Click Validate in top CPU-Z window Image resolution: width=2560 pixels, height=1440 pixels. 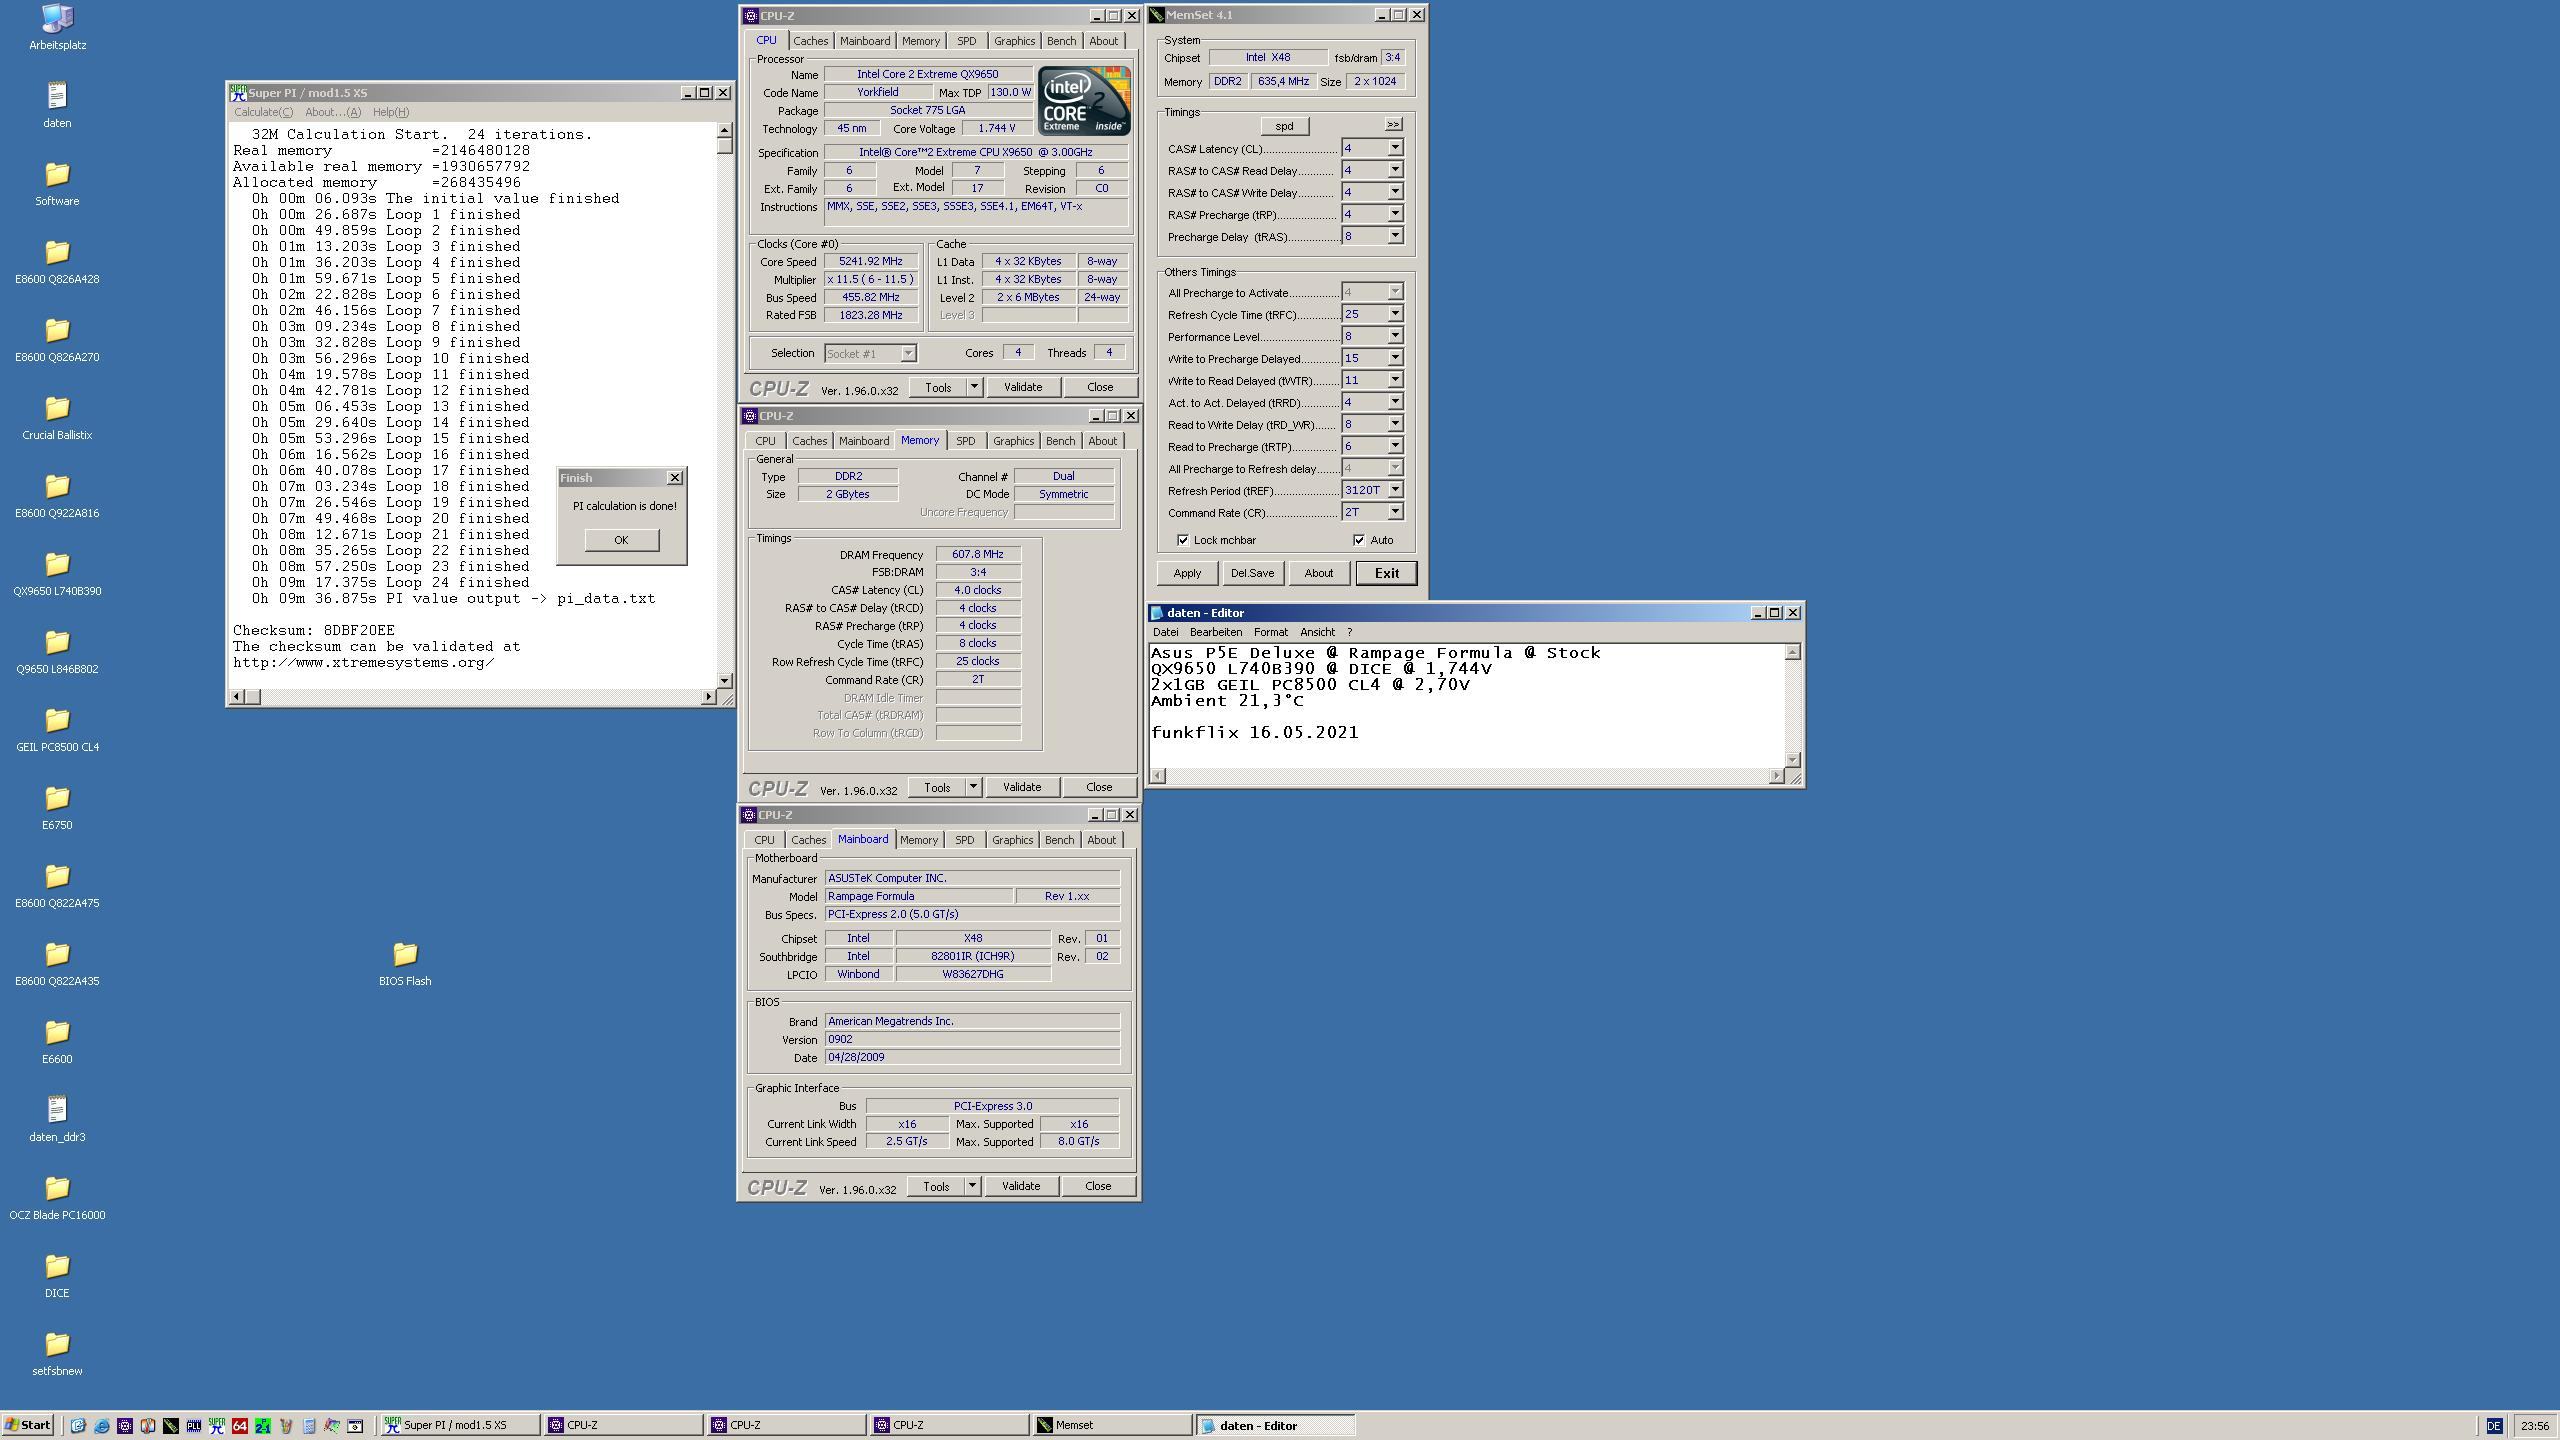coord(1022,387)
